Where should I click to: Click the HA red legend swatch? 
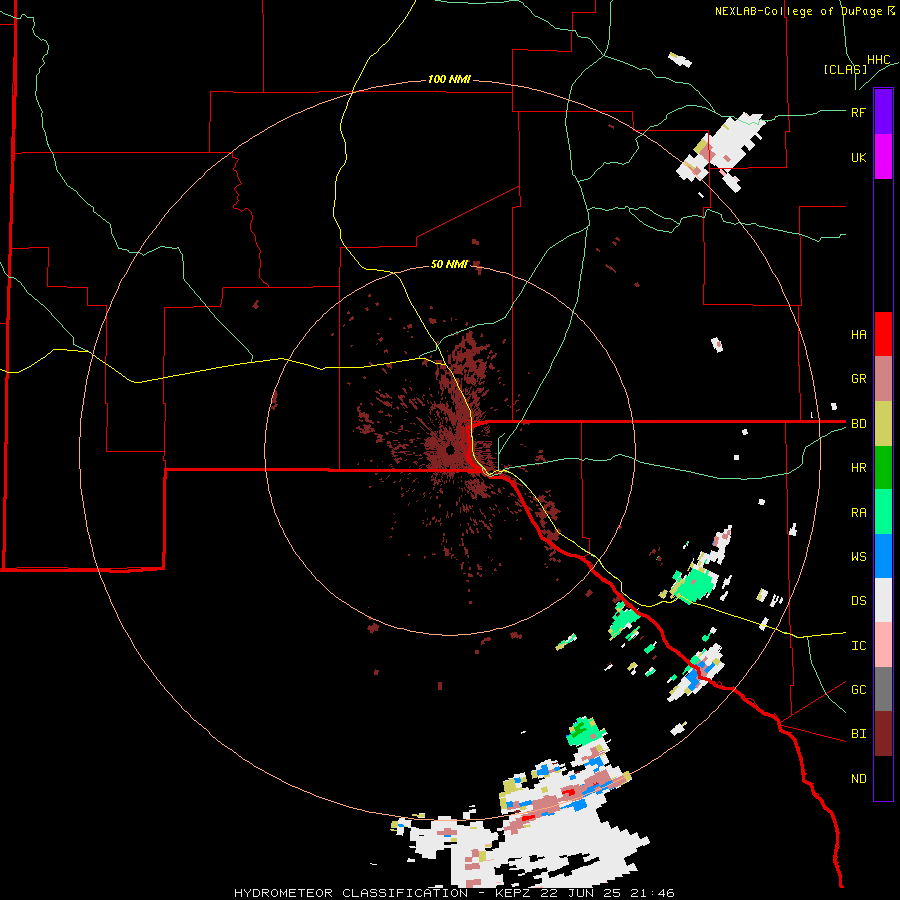click(x=883, y=334)
